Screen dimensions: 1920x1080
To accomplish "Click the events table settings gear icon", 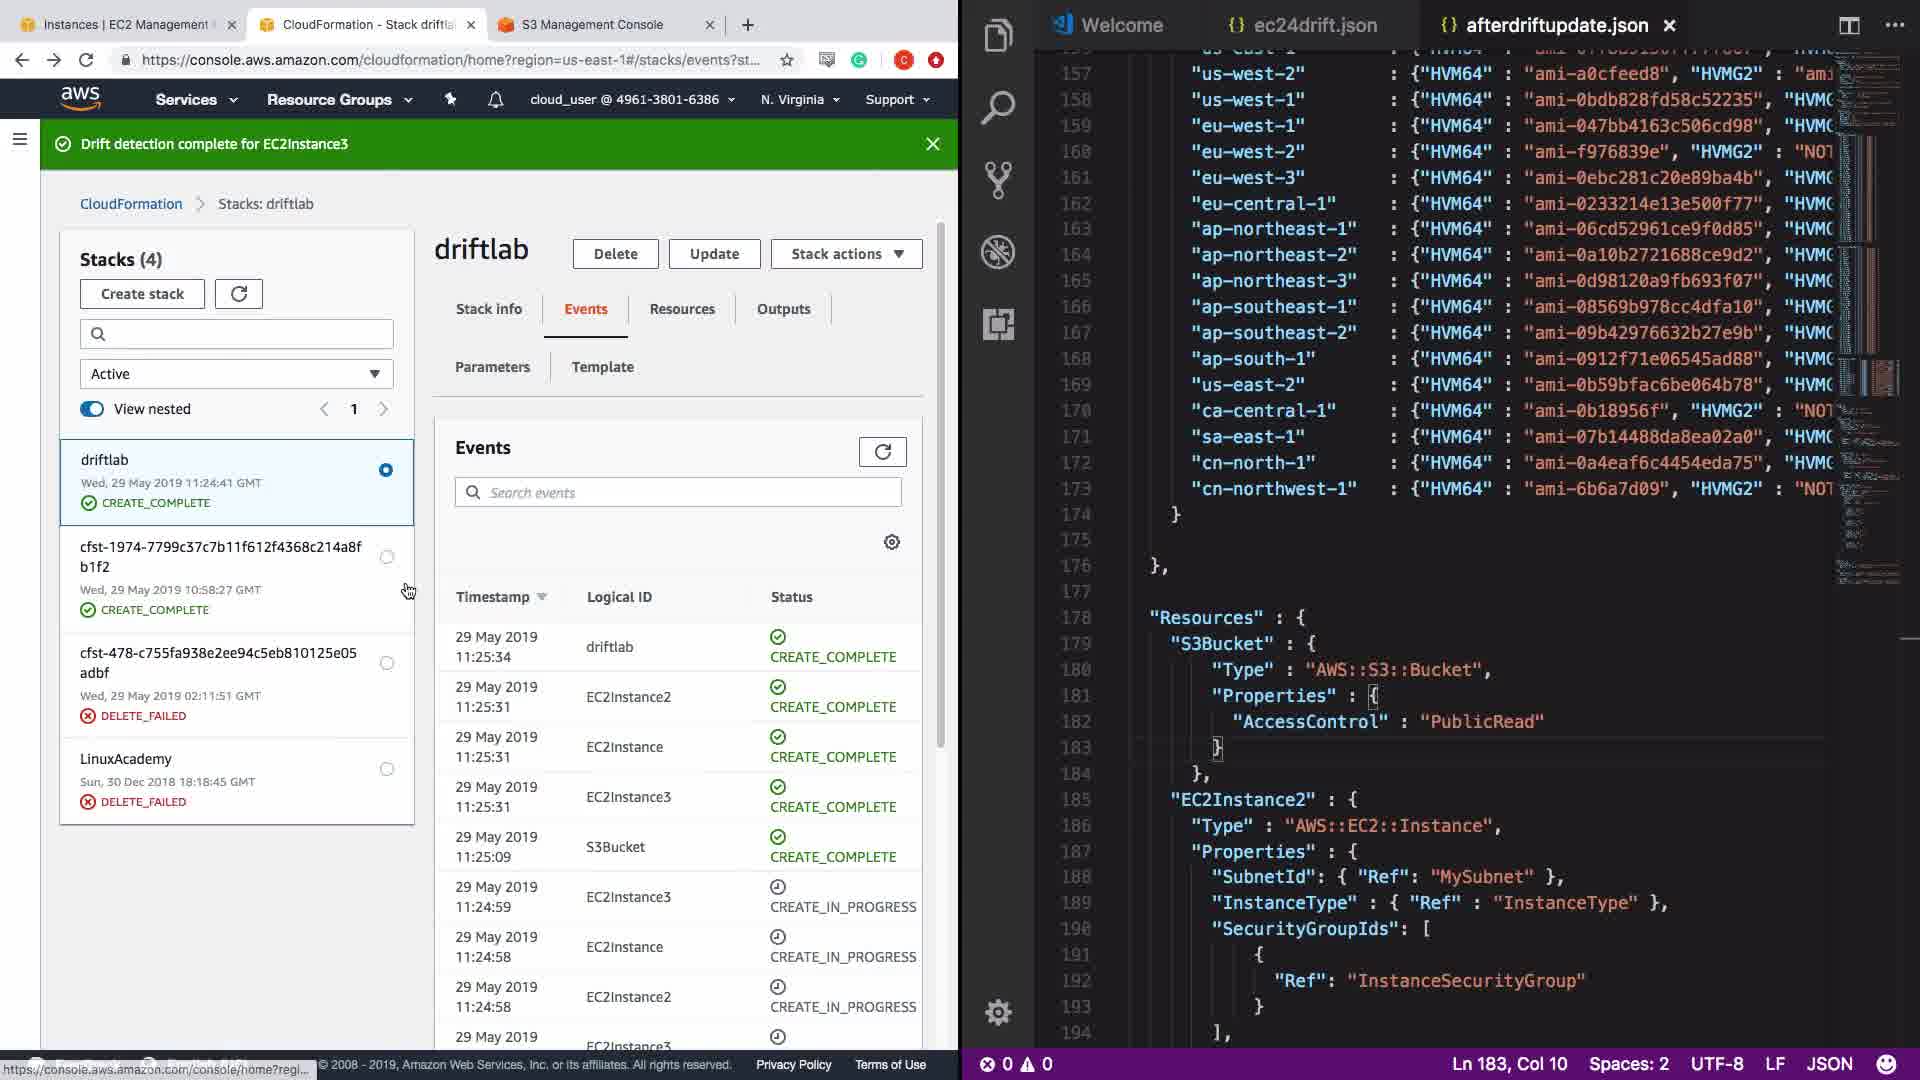I will point(892,542).
